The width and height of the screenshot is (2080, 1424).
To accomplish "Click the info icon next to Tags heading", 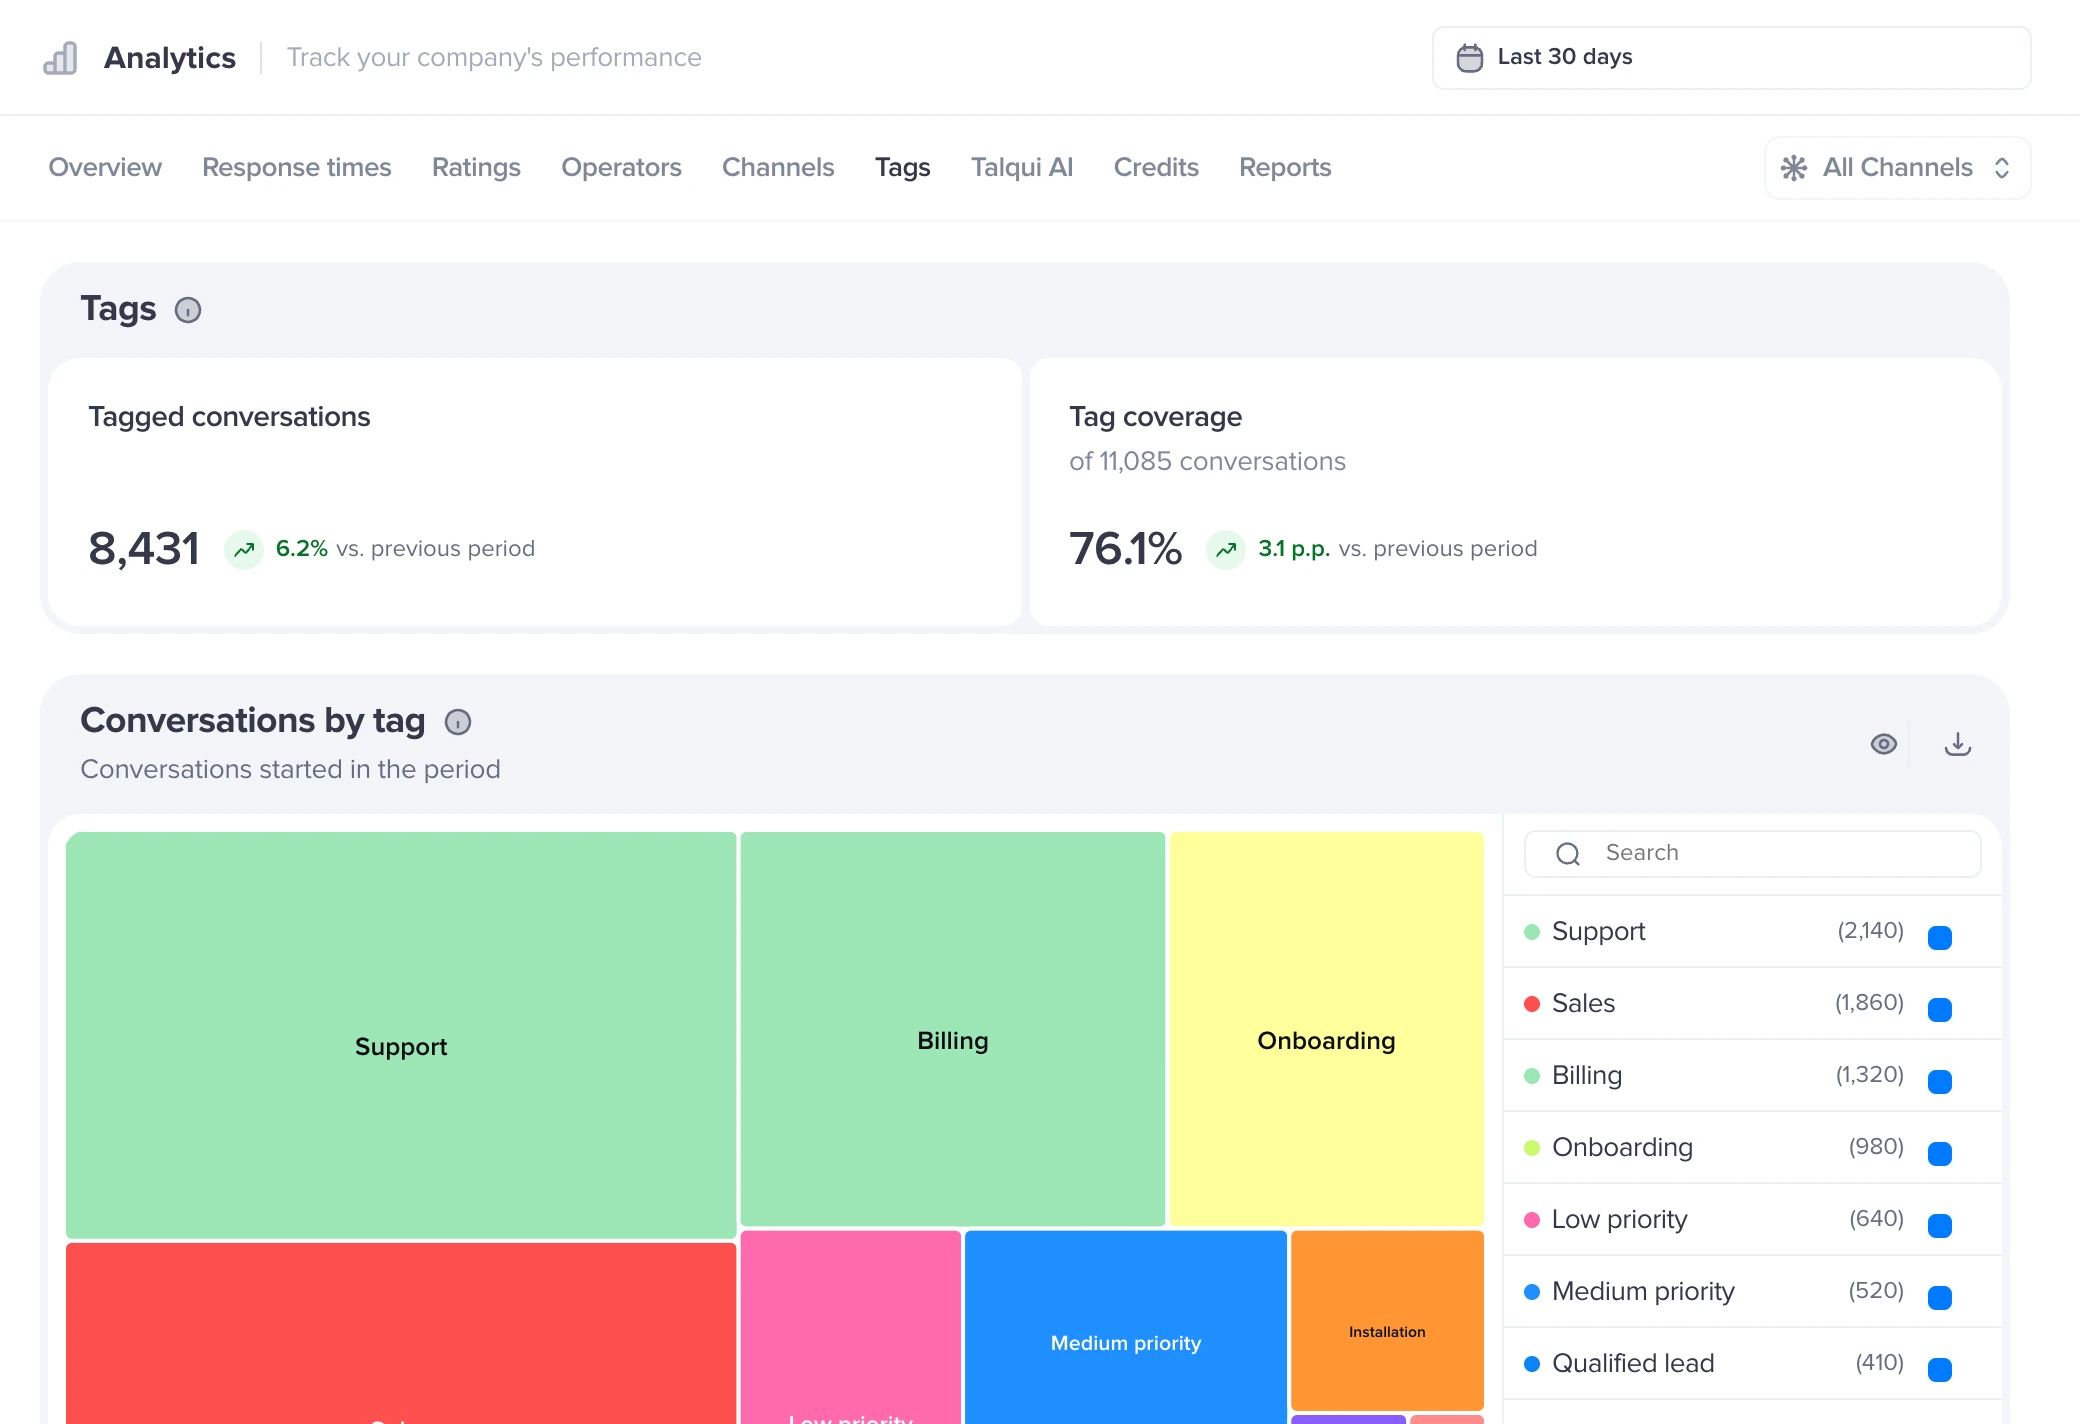I will tap(188, 310).
